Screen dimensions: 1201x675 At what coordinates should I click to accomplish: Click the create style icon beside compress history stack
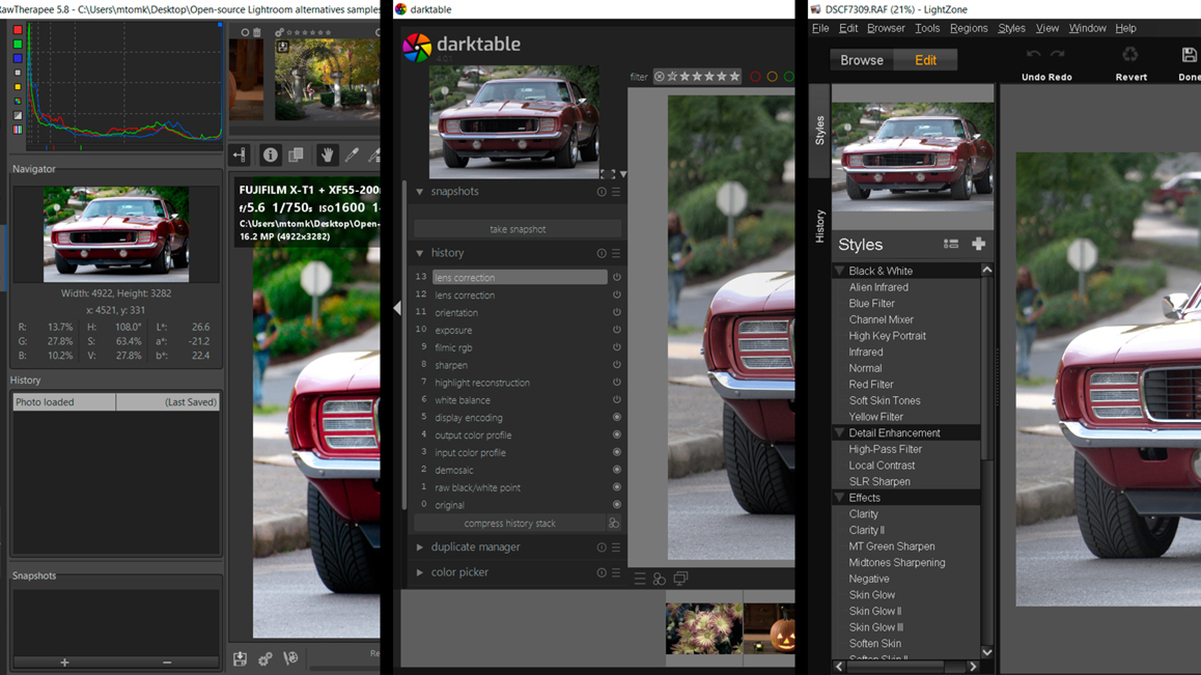tap(614, 523)
